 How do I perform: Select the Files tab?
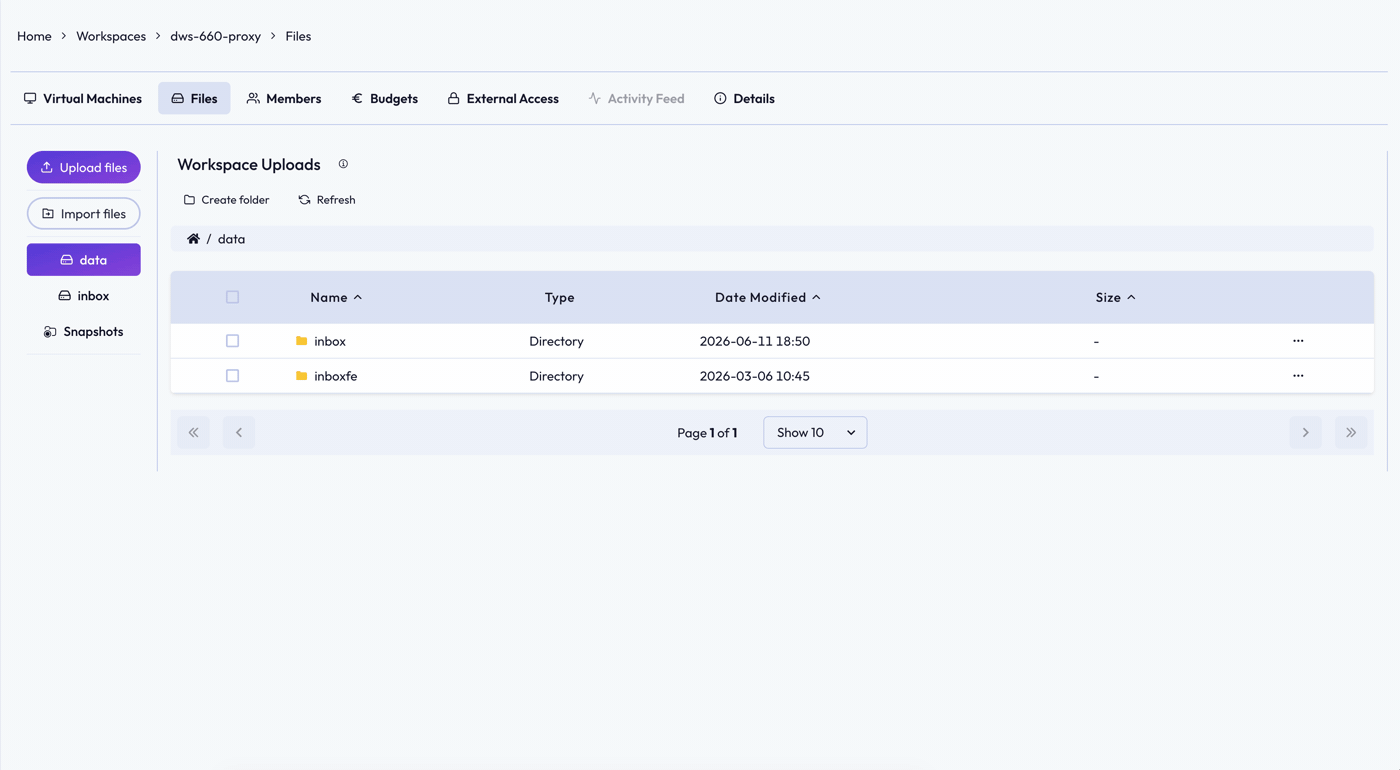pos(194,98)
